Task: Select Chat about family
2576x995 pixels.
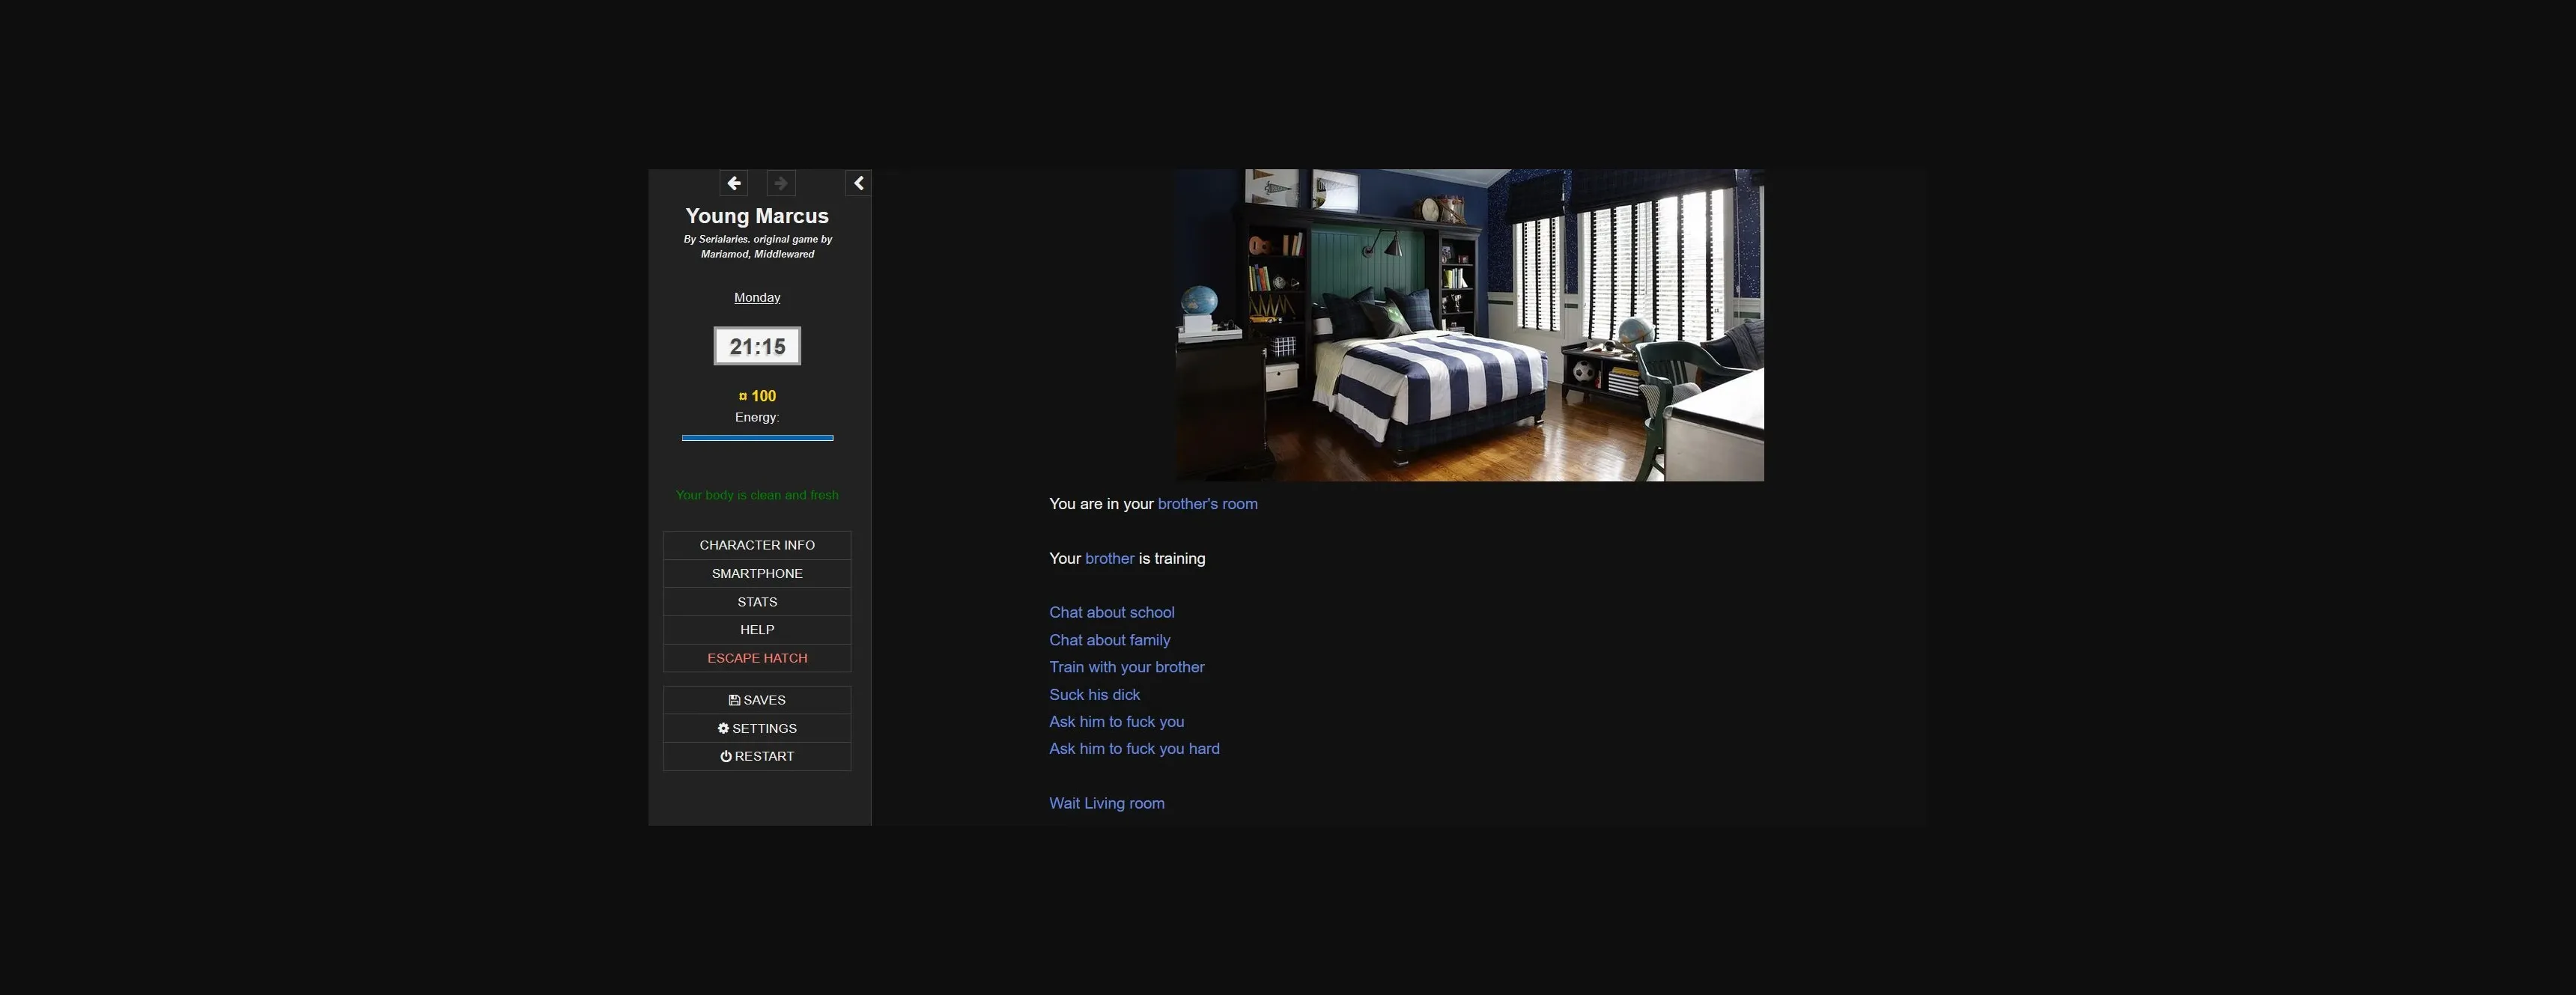Action: [x=1109, y=640]
